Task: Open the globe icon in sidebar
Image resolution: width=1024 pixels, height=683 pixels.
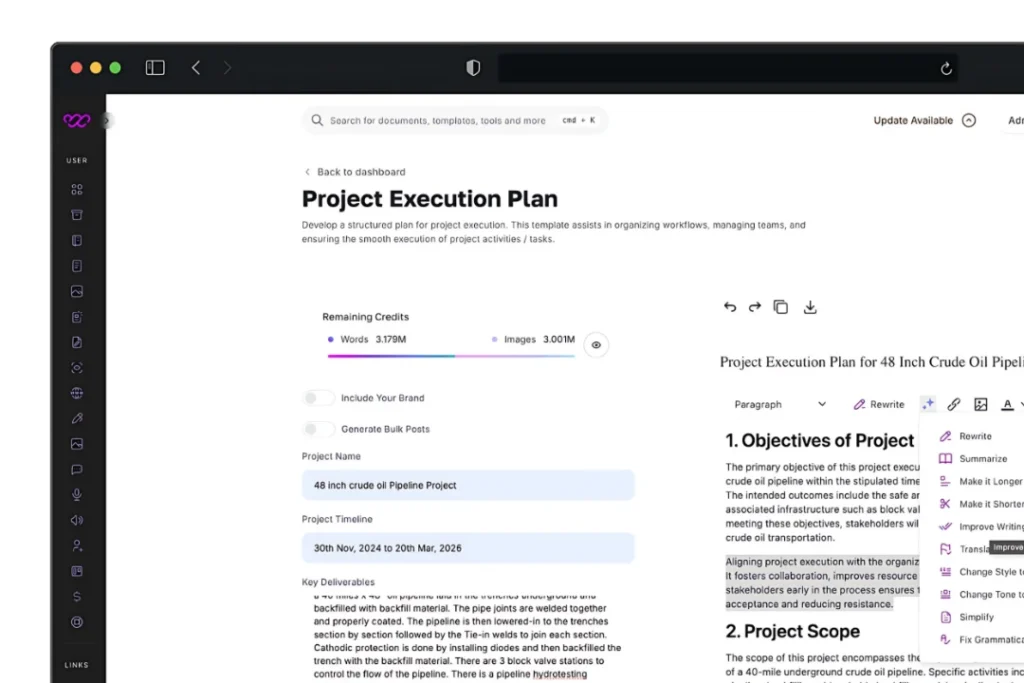Action: coord(76,393)
